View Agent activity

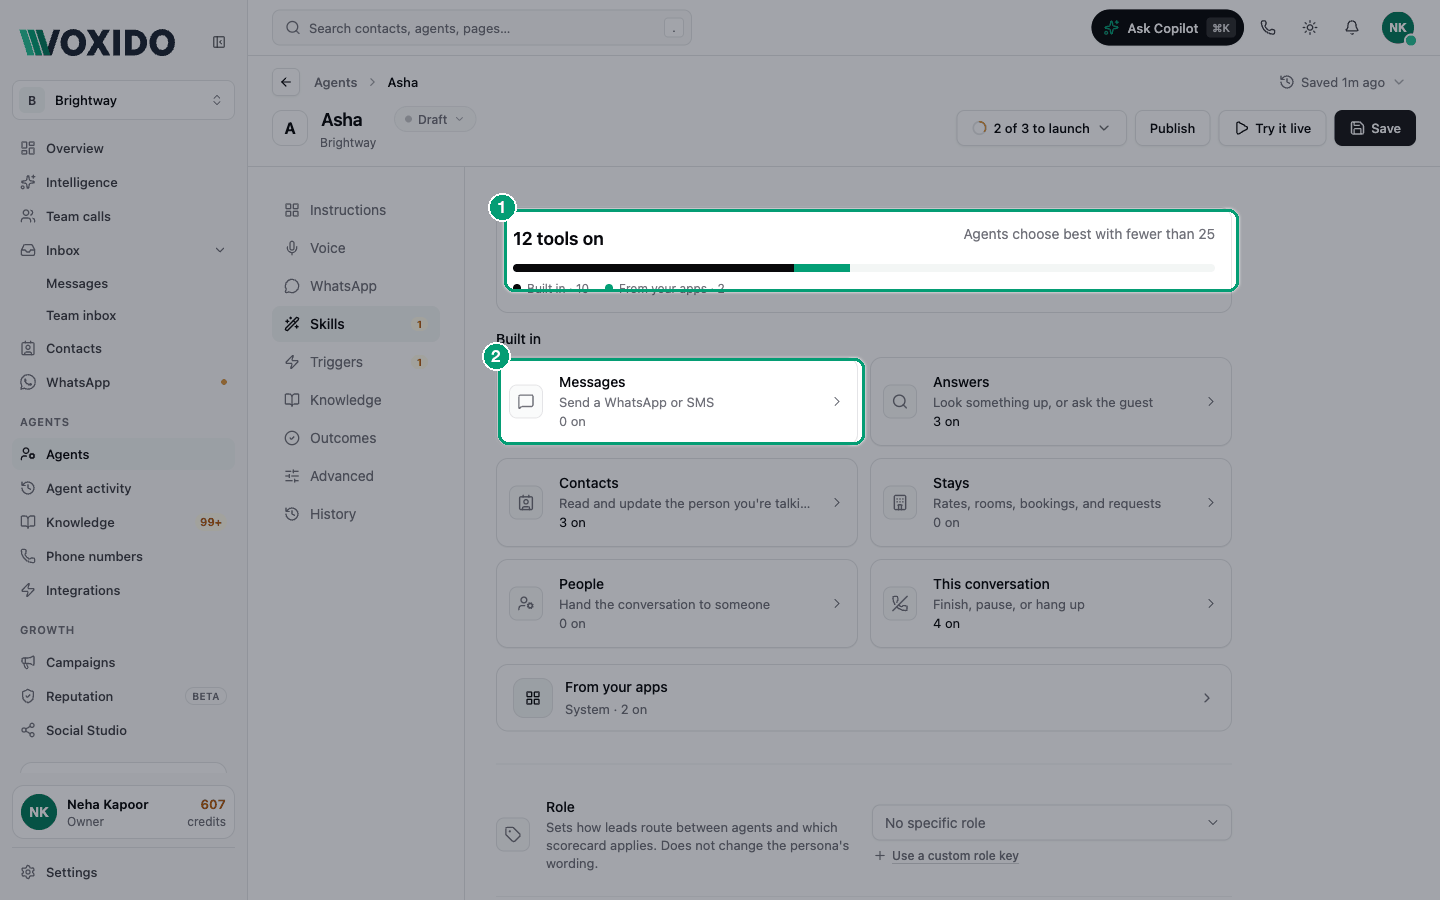tap(123, 488)
